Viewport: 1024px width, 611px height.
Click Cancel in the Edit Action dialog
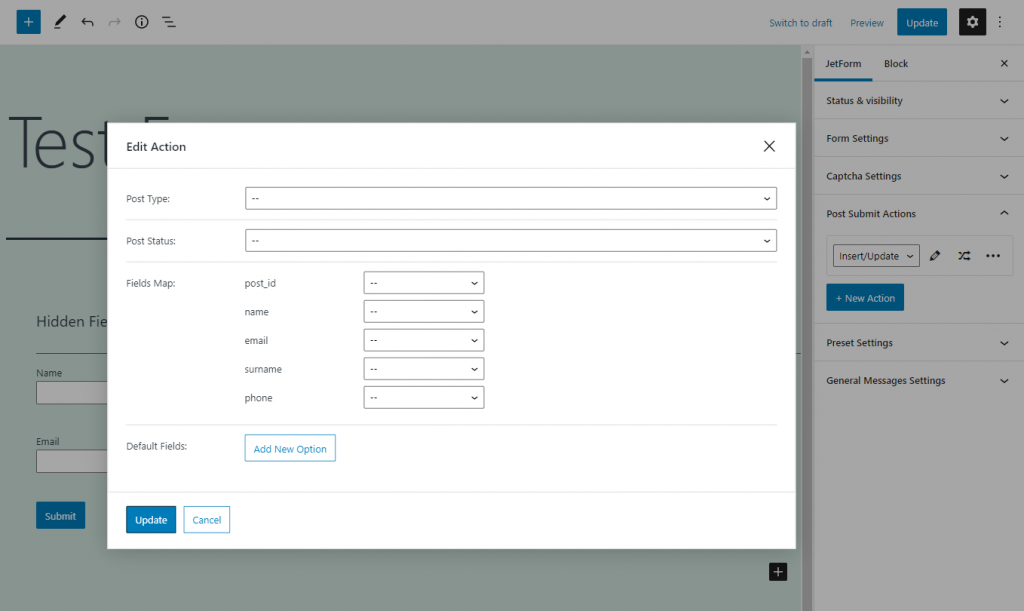point(206,520)
